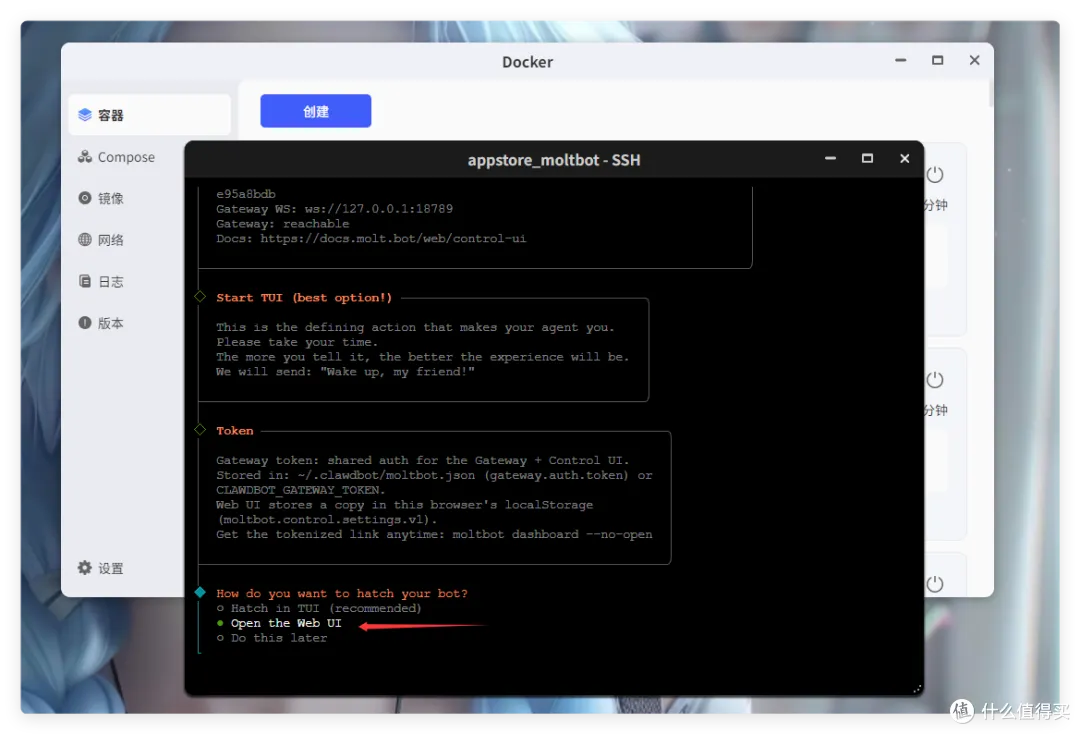
Task: Open 设置 settings label
Action: (111, 568)
